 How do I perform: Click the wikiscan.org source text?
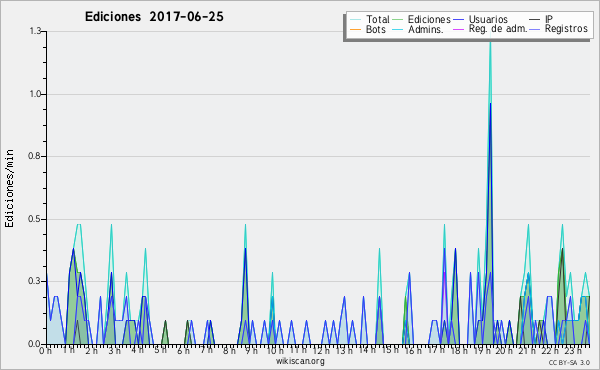click(x=300, y=361)
